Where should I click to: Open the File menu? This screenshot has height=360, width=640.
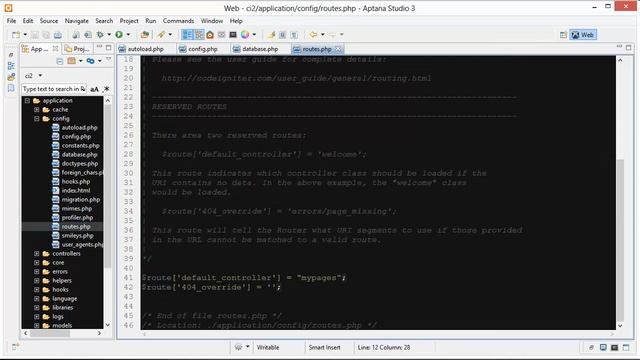click(11, 21)
